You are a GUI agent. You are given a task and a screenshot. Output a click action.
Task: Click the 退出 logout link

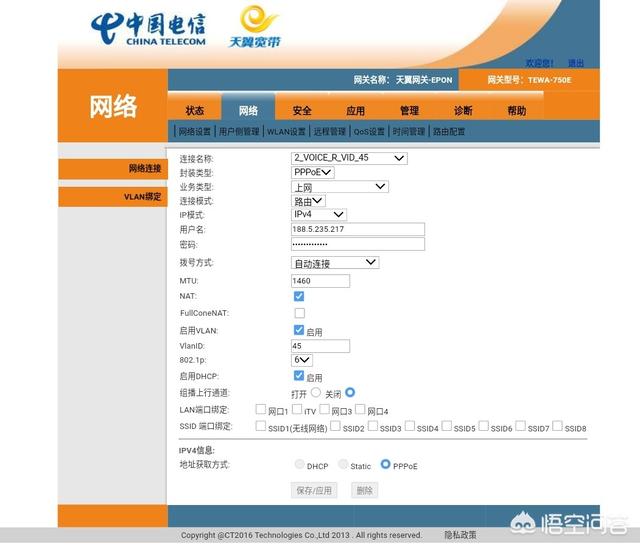pyautogui.click(x=576, y=63)
